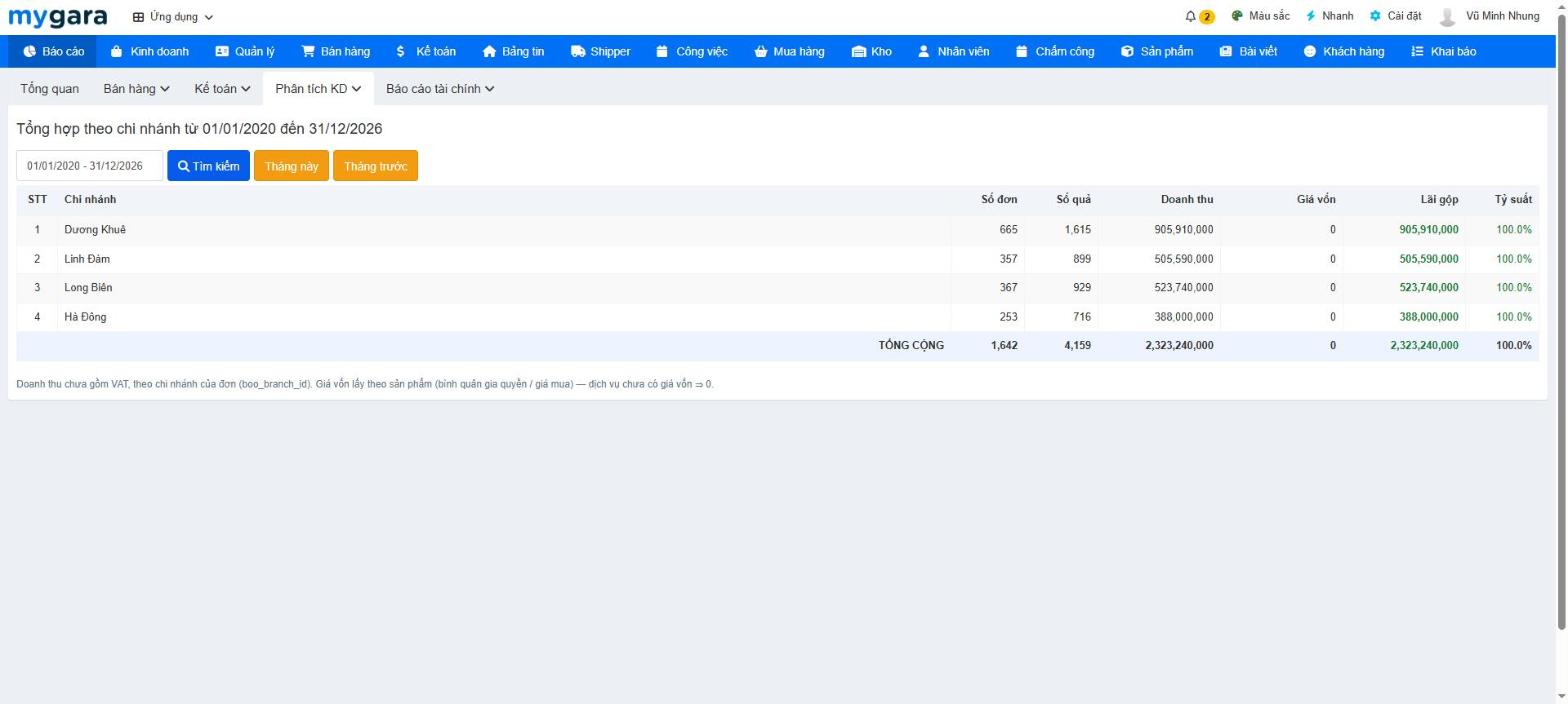This screenshot has width=1568, height=704.
Task: Select the Hà Đông branch row
Action: [x=777, y=316]
